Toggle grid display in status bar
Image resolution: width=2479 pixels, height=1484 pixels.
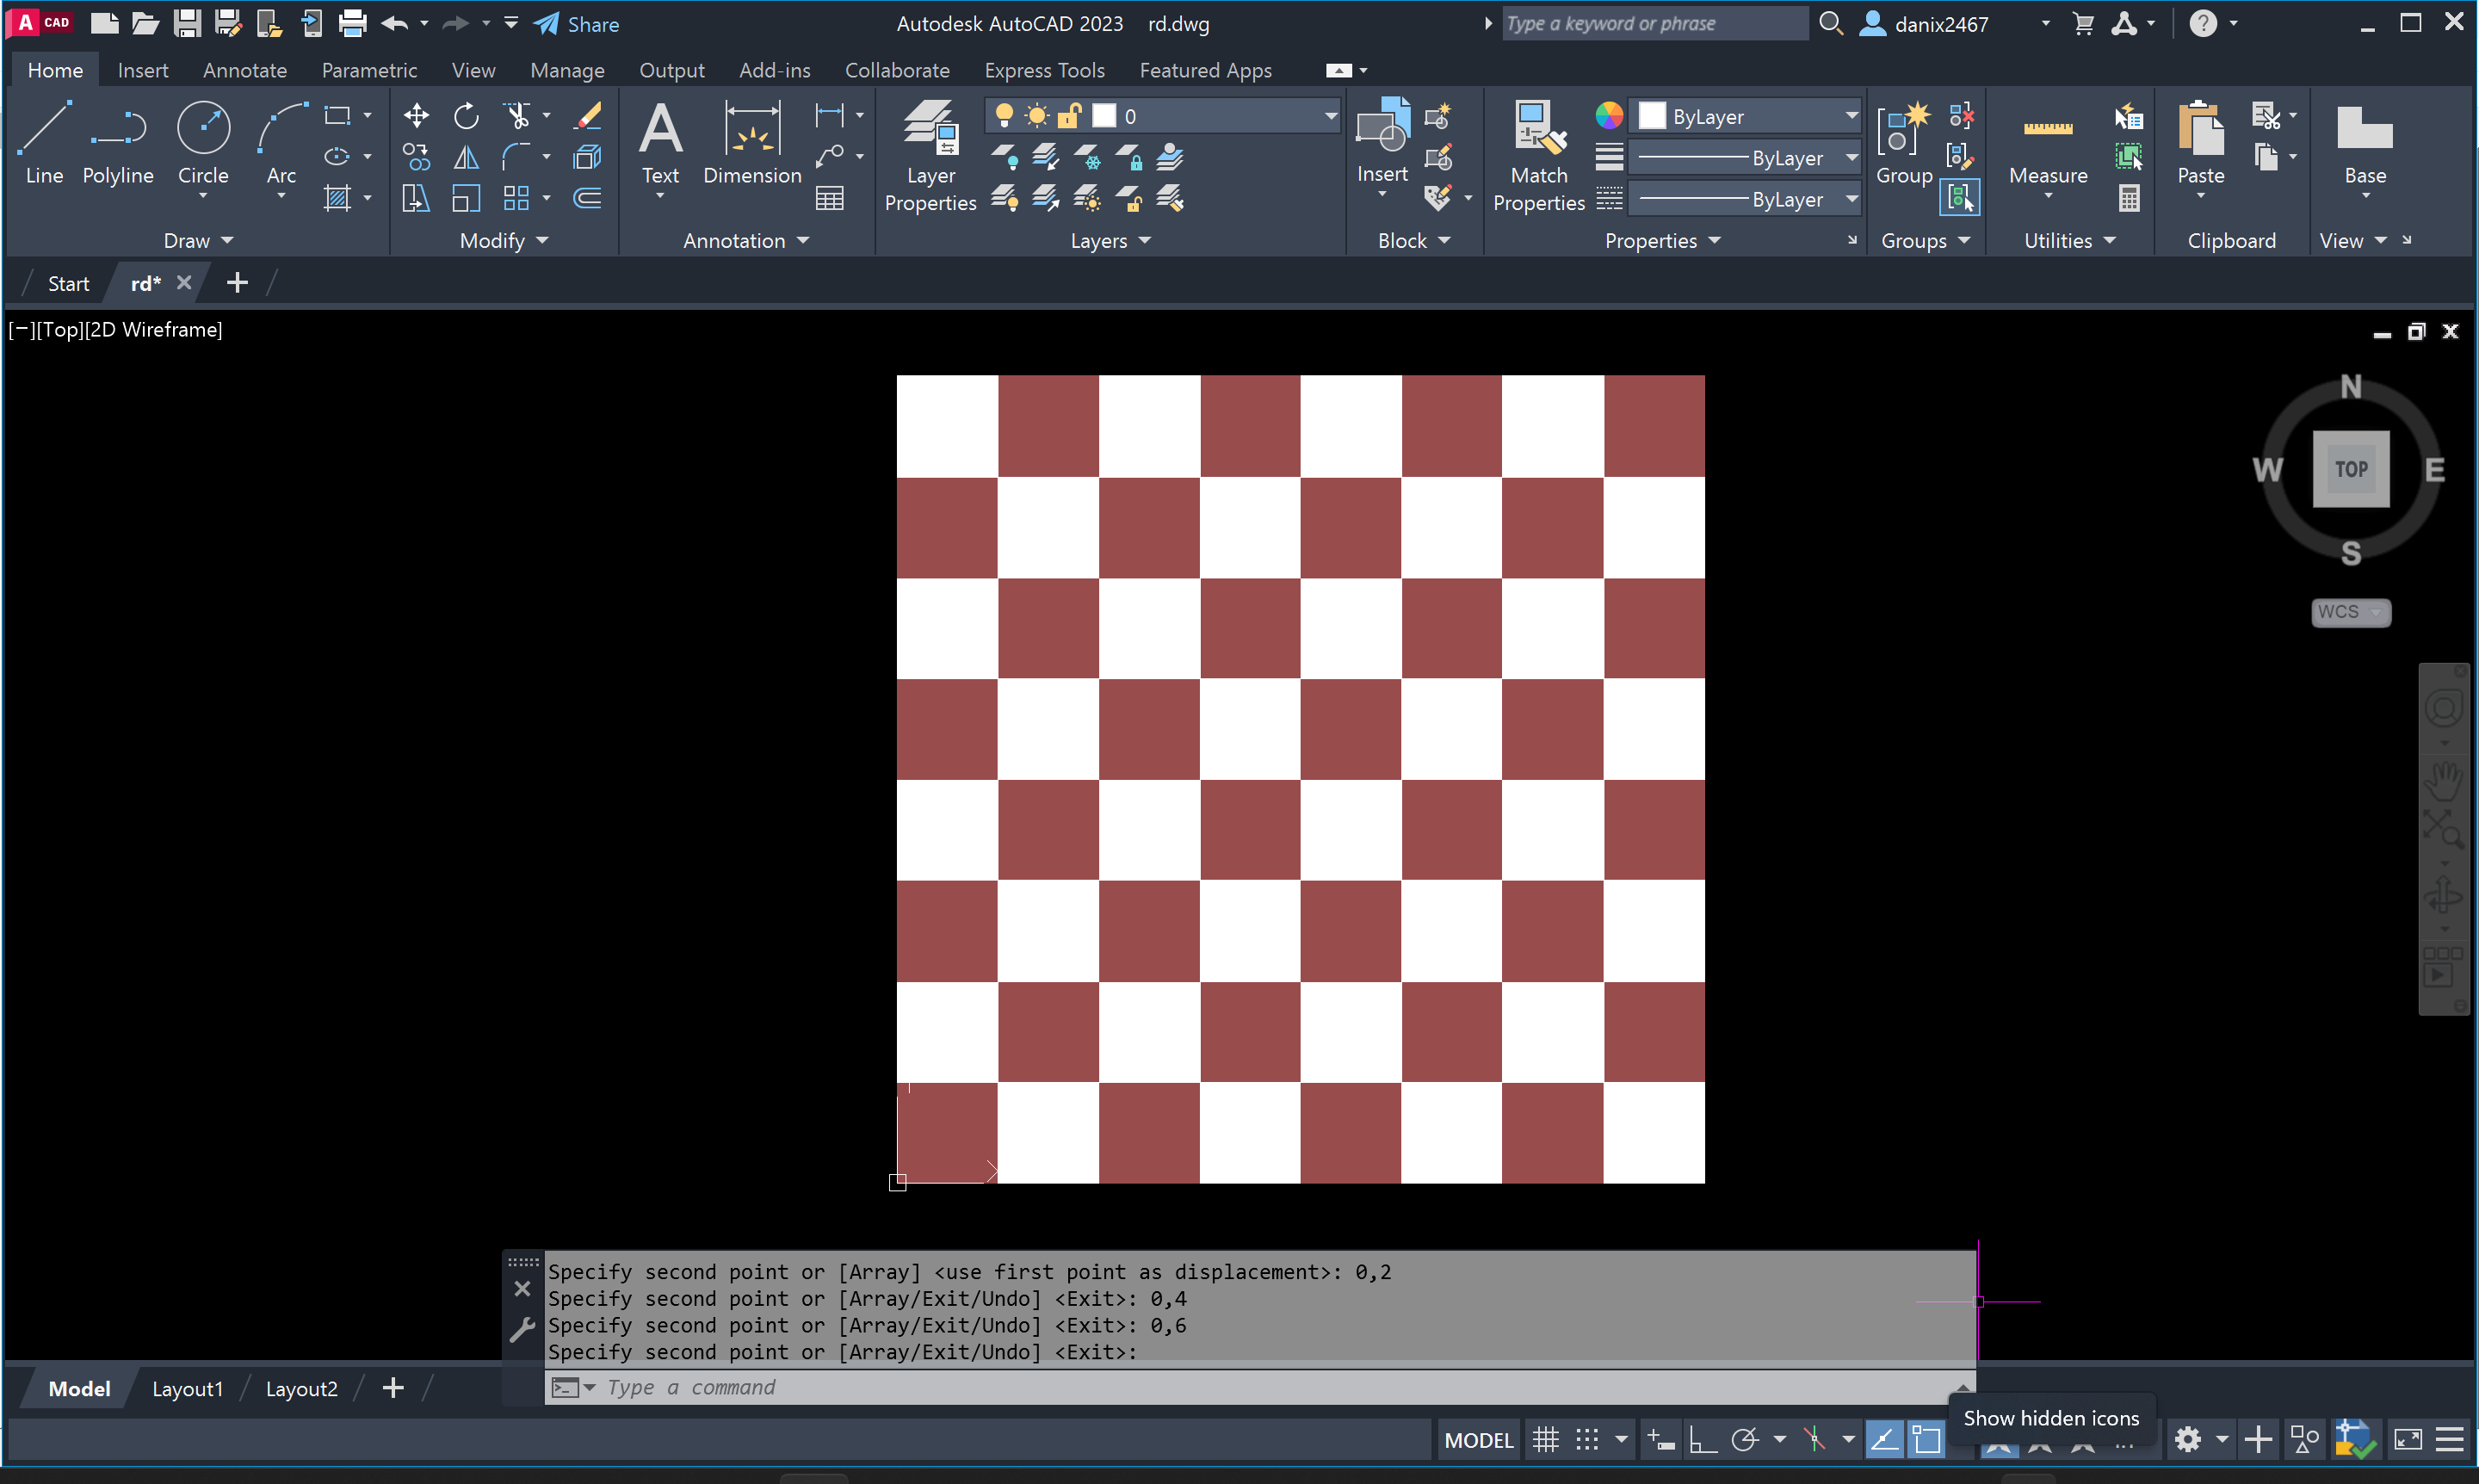(x=1545, y=1439)
